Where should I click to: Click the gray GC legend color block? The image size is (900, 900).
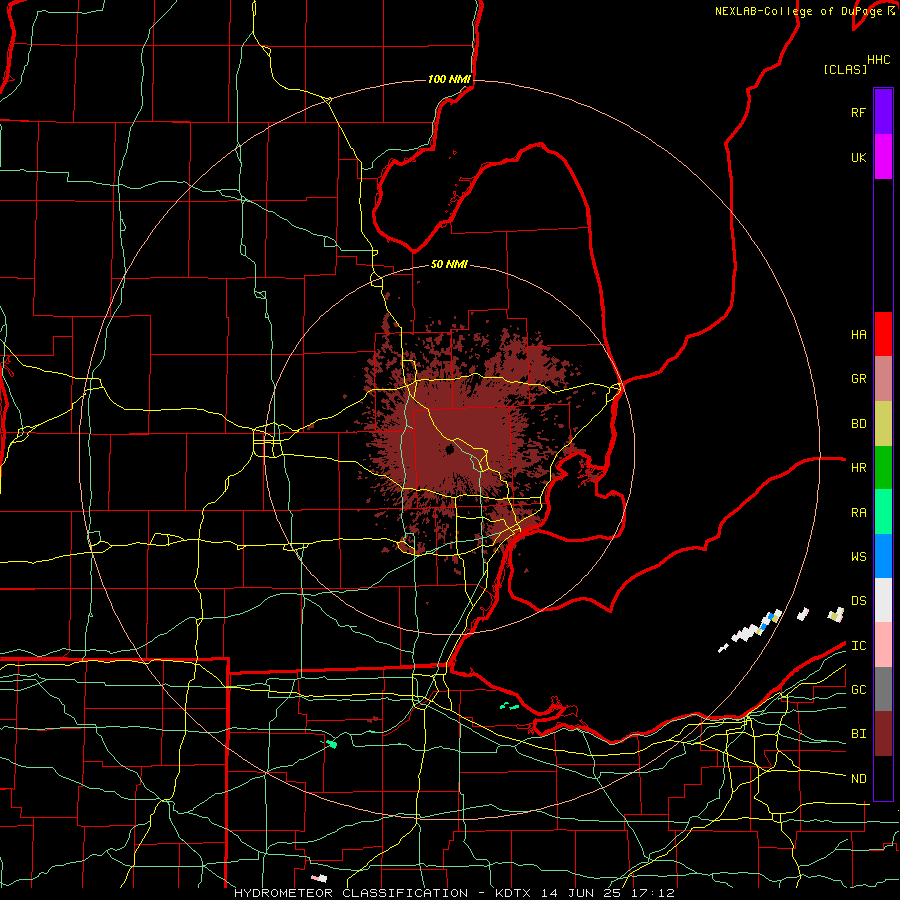(883, 689)
